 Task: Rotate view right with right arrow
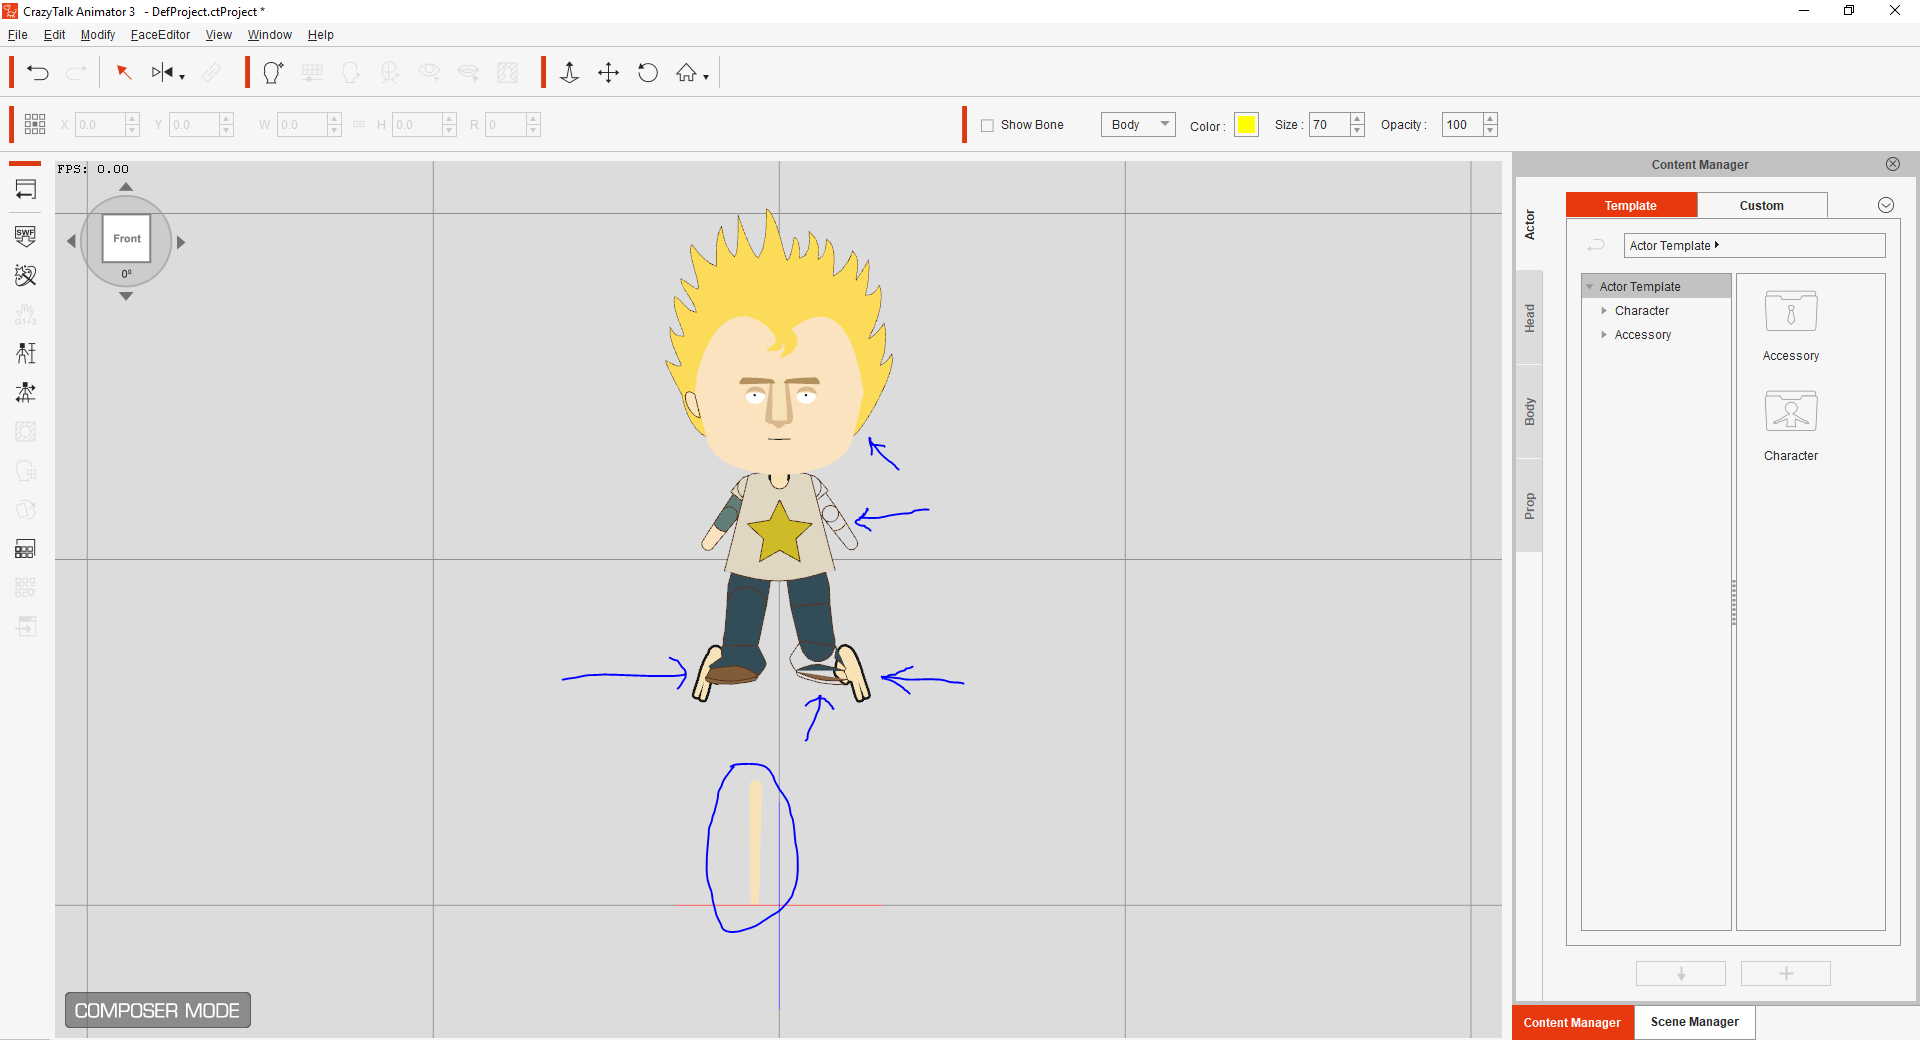coord(181,242)
